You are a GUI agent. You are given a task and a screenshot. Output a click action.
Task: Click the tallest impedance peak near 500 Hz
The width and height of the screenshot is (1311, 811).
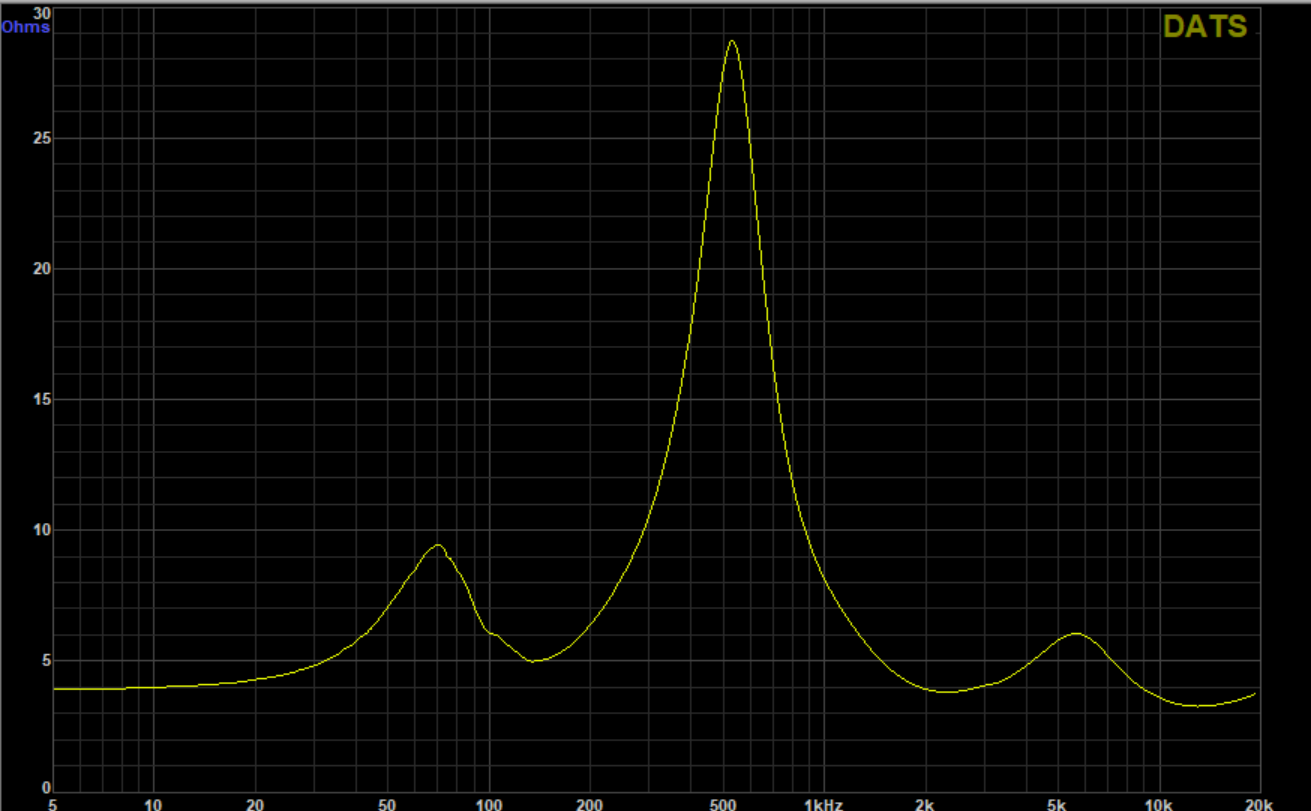tap(732, 41)
